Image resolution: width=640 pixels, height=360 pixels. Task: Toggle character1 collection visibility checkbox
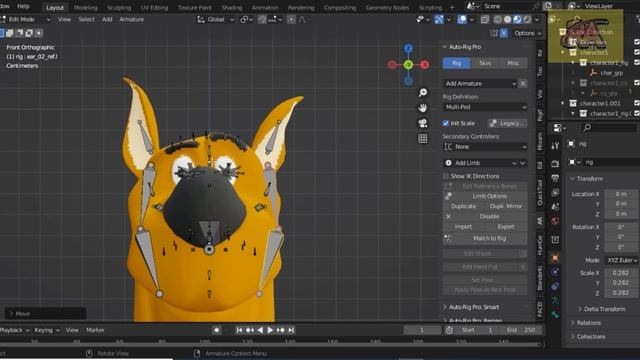click(x=637, y=52)
